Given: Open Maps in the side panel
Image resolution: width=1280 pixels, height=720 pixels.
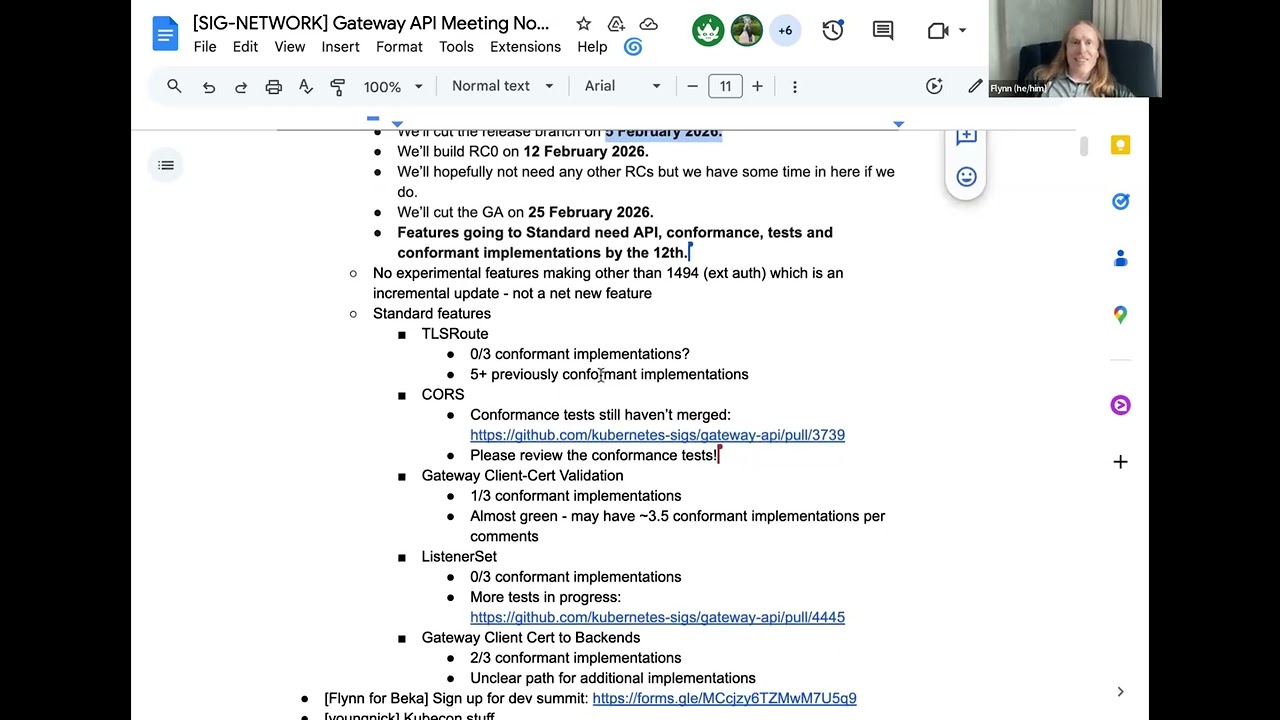Looking at the screenshot, I should (1120, 315).
